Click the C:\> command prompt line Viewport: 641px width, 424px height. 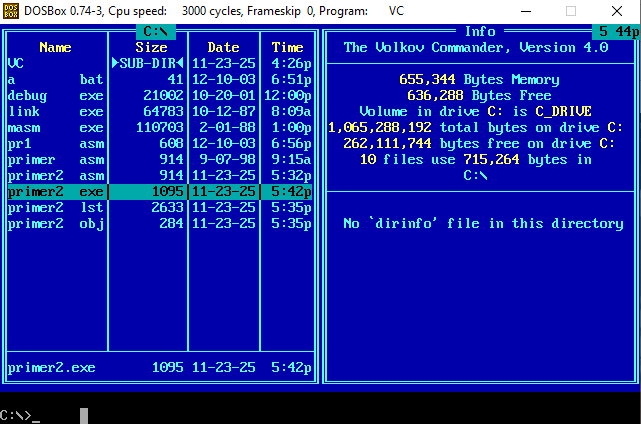coord(20,415)
